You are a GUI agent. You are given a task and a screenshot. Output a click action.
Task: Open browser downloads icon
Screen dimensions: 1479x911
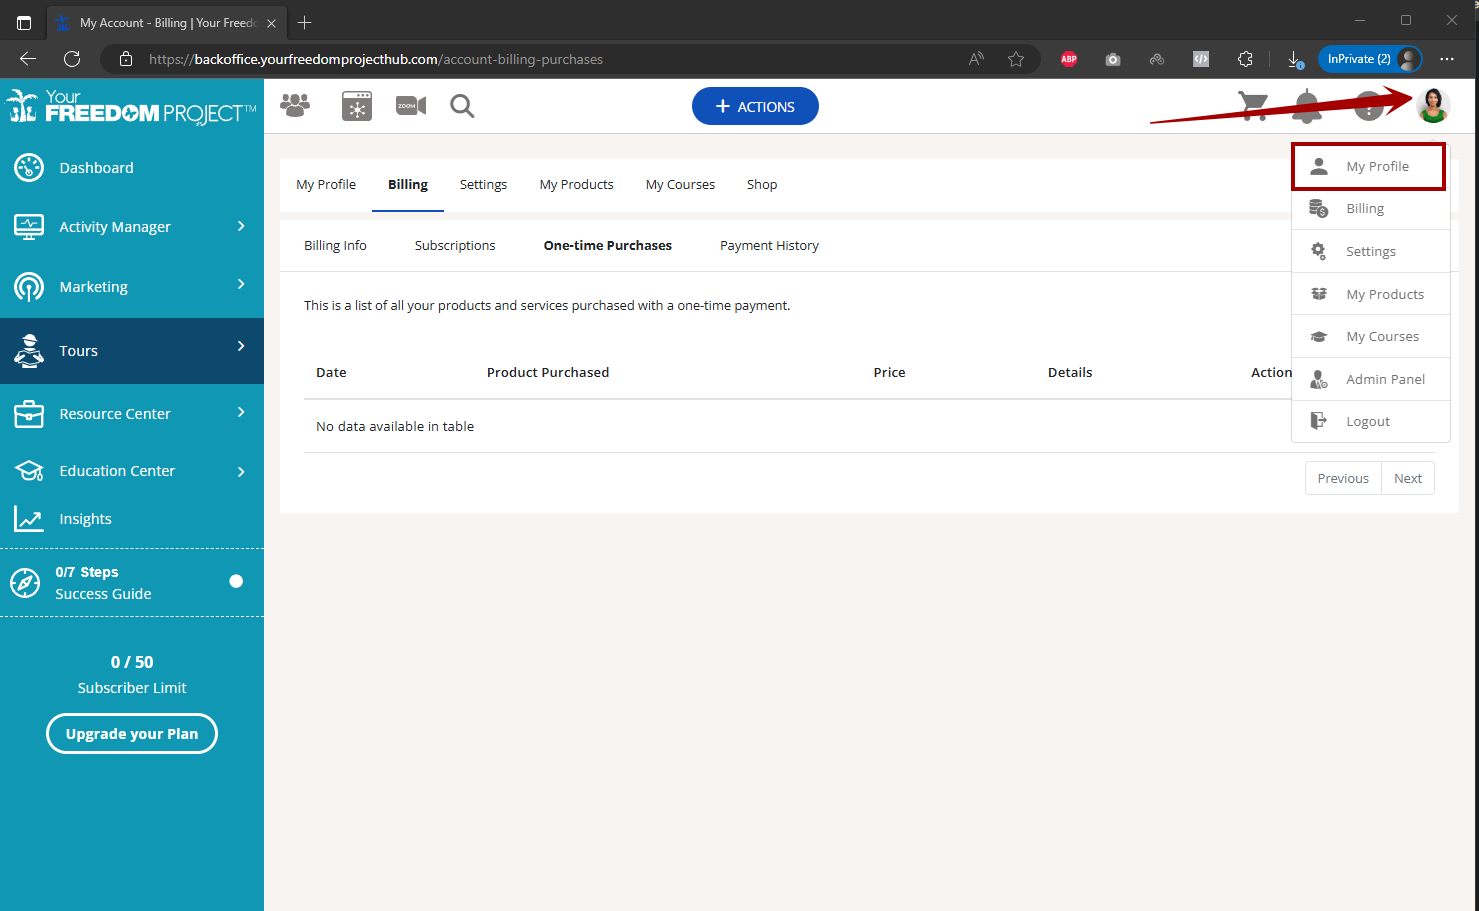(1295, 59)
